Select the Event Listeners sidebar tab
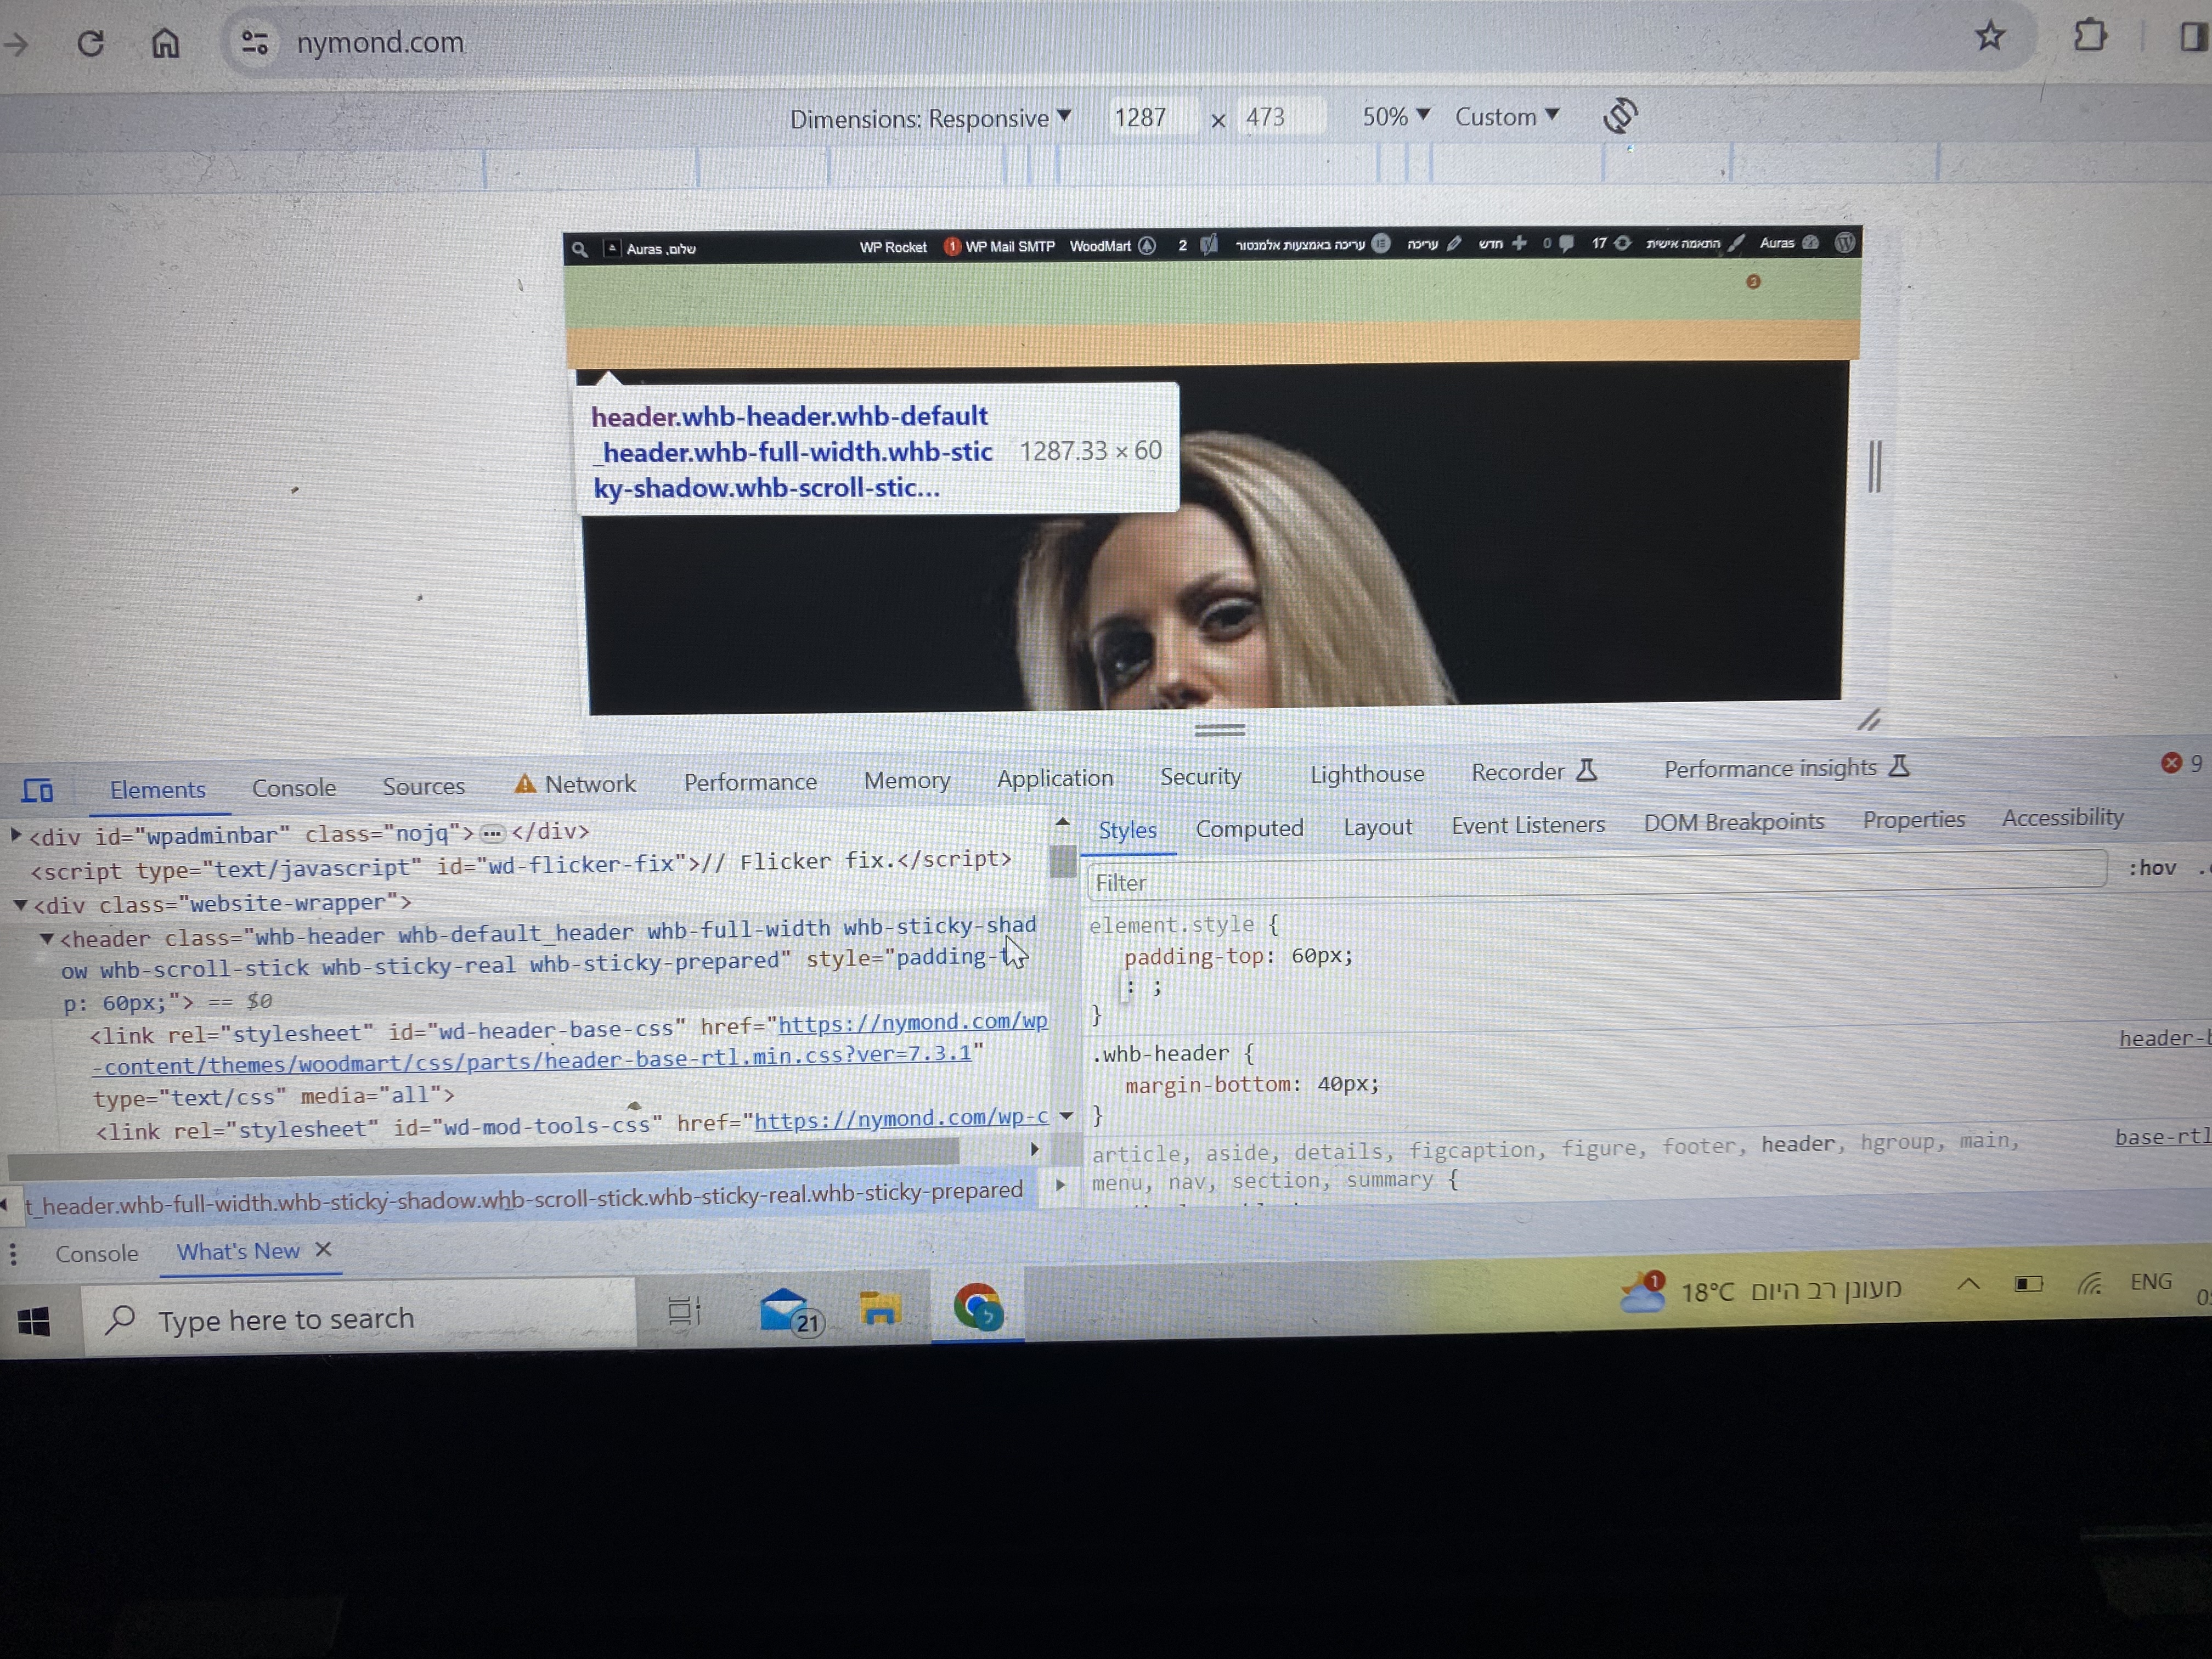 click(x=1528, y=825)
